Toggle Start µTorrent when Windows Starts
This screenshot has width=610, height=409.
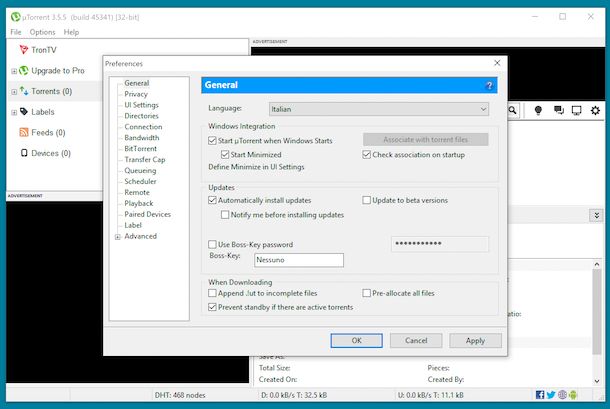point(212,140)
